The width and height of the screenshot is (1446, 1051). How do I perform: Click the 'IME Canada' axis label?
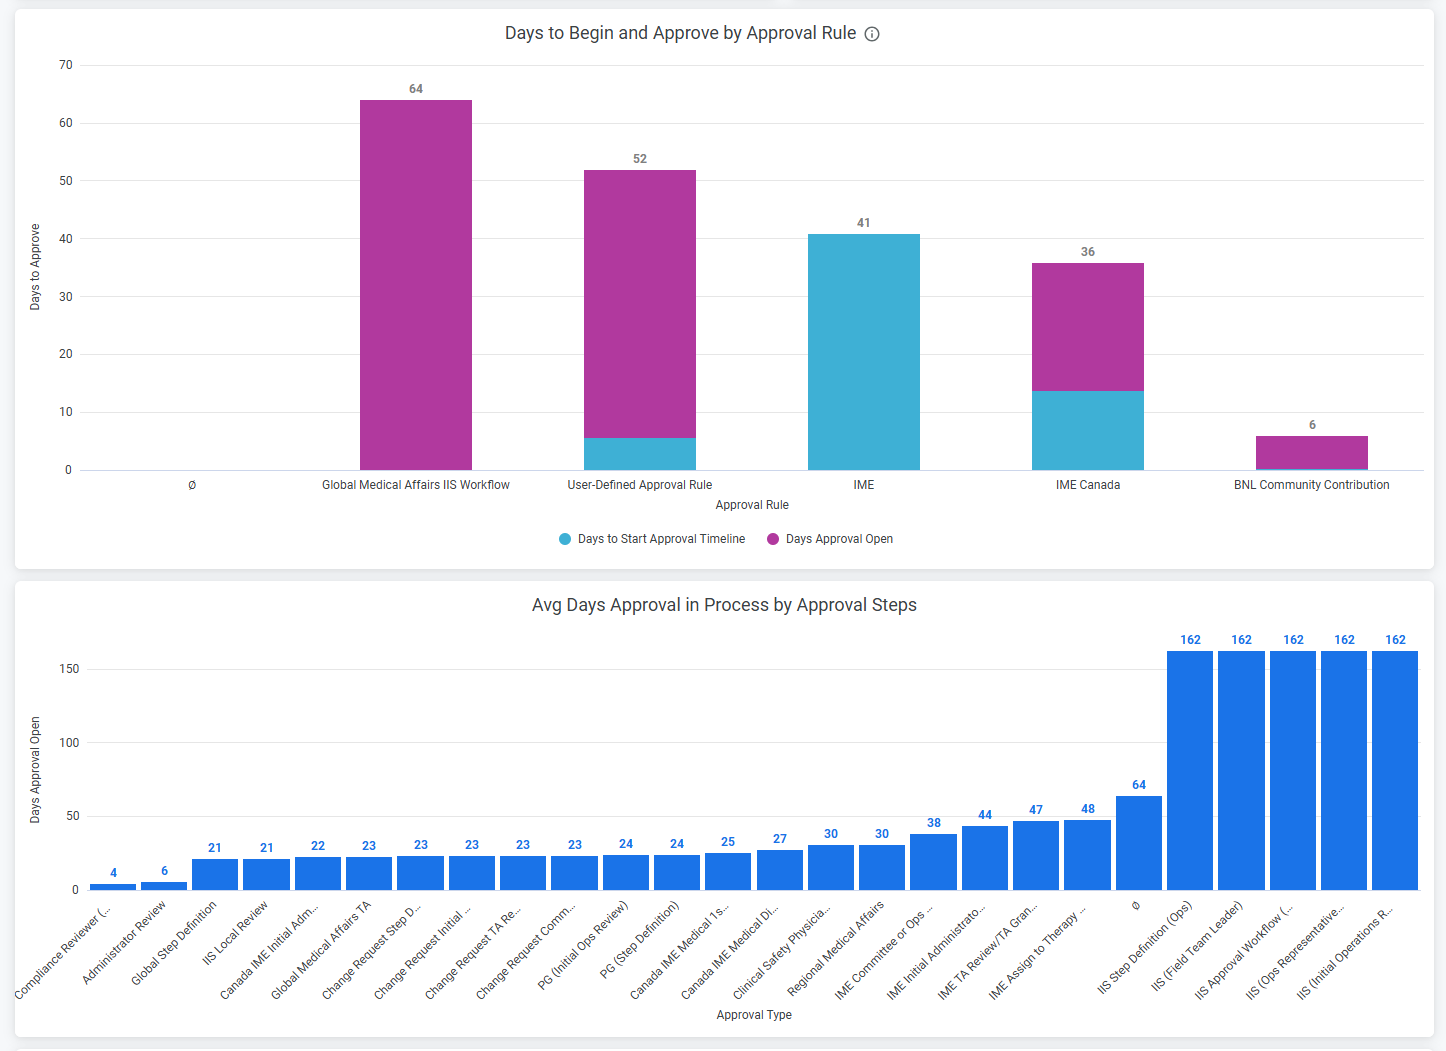[x=1088, y=485]
